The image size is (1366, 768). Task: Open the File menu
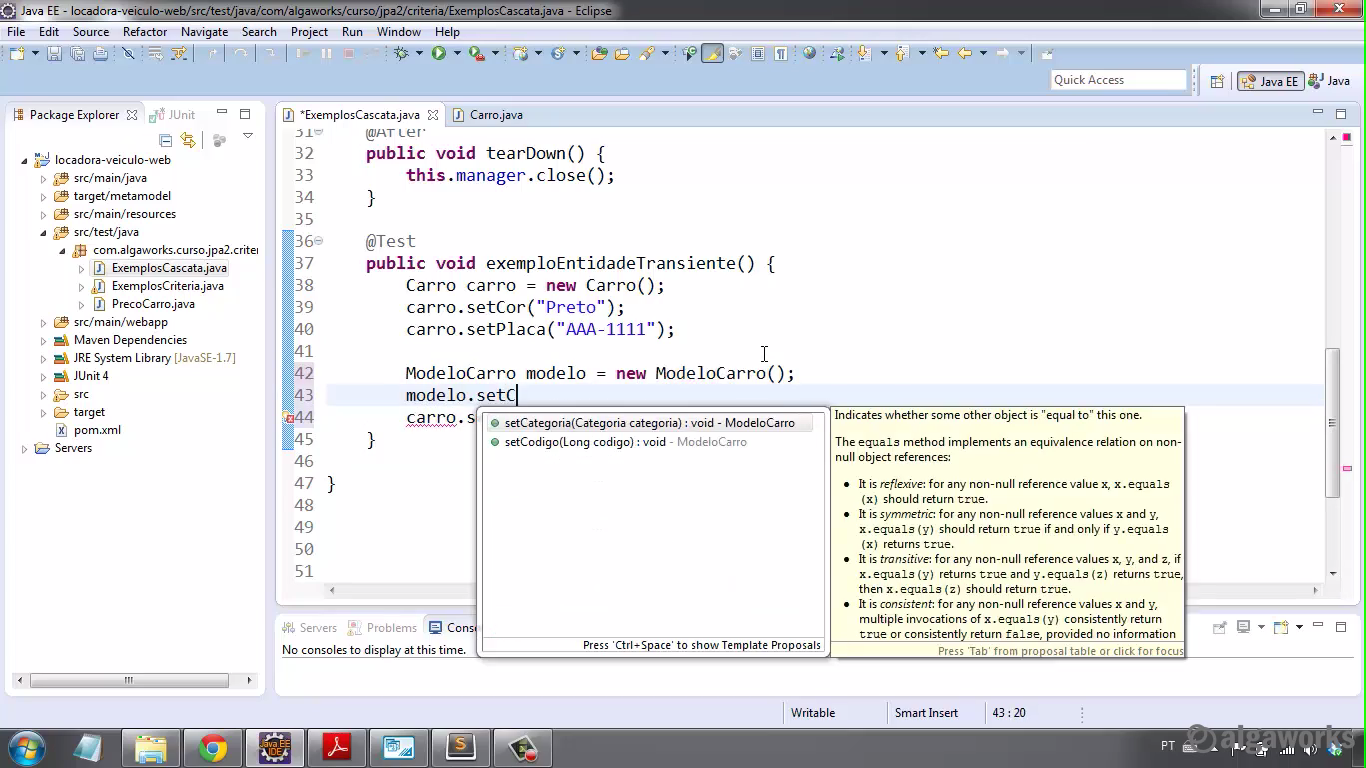click(16, 31)
